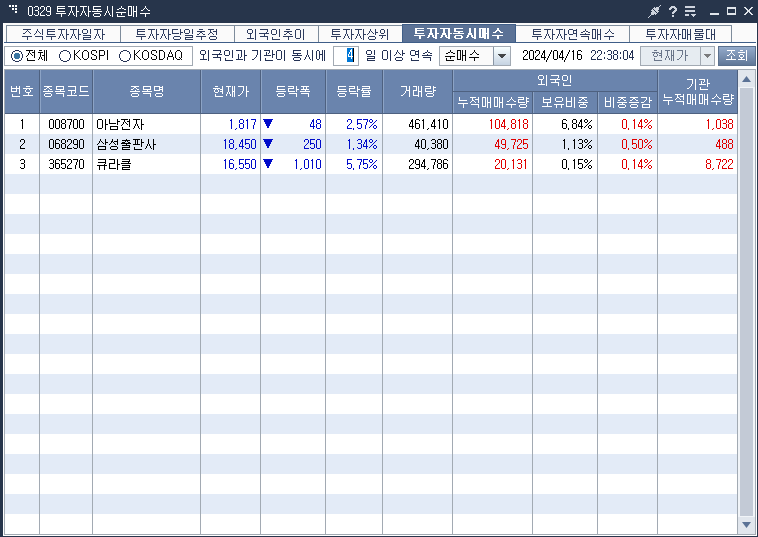
Task: Click the 2024/04/16 date text
Action: pyautogui.click(x=552, y=56)
